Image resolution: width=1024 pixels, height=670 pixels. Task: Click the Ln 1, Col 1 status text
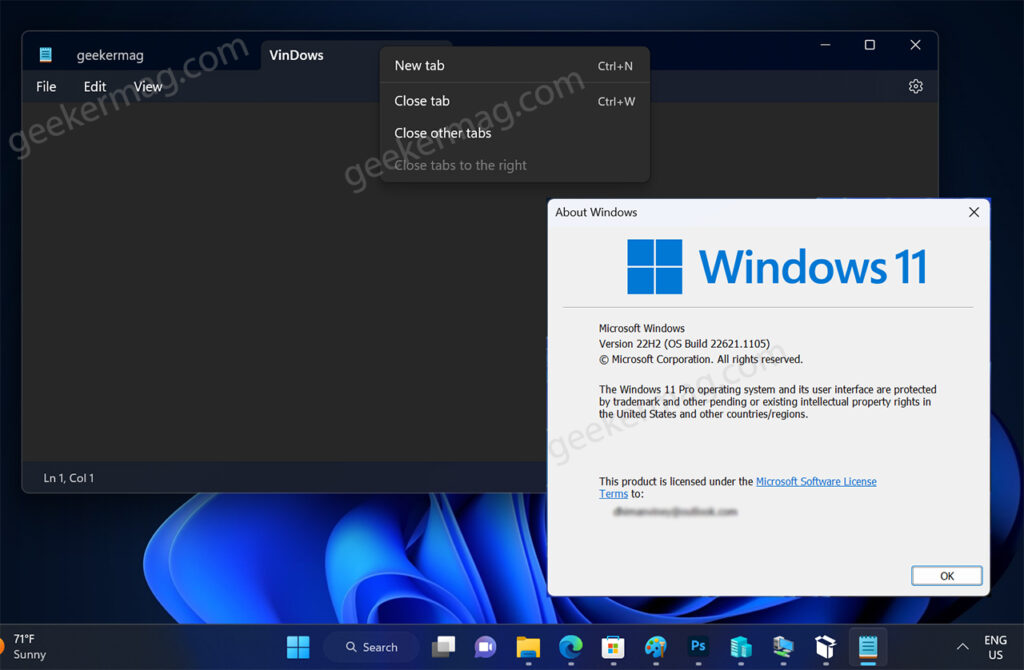click(69, 478)
